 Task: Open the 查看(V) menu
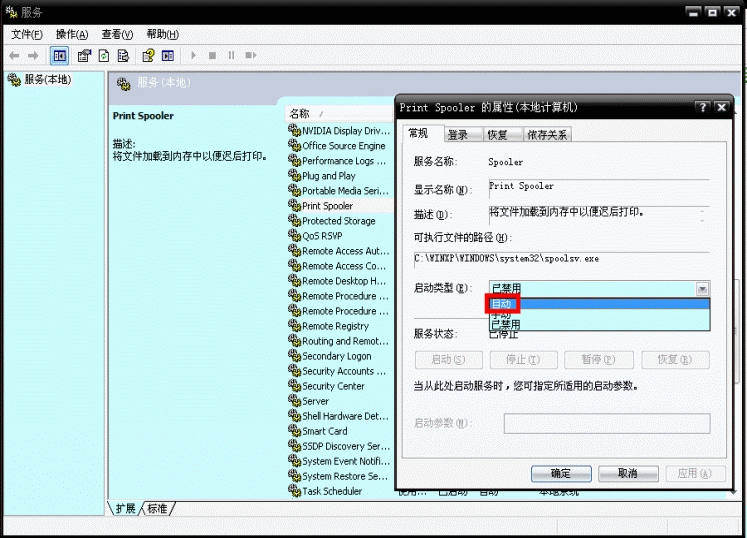(117, 34)
